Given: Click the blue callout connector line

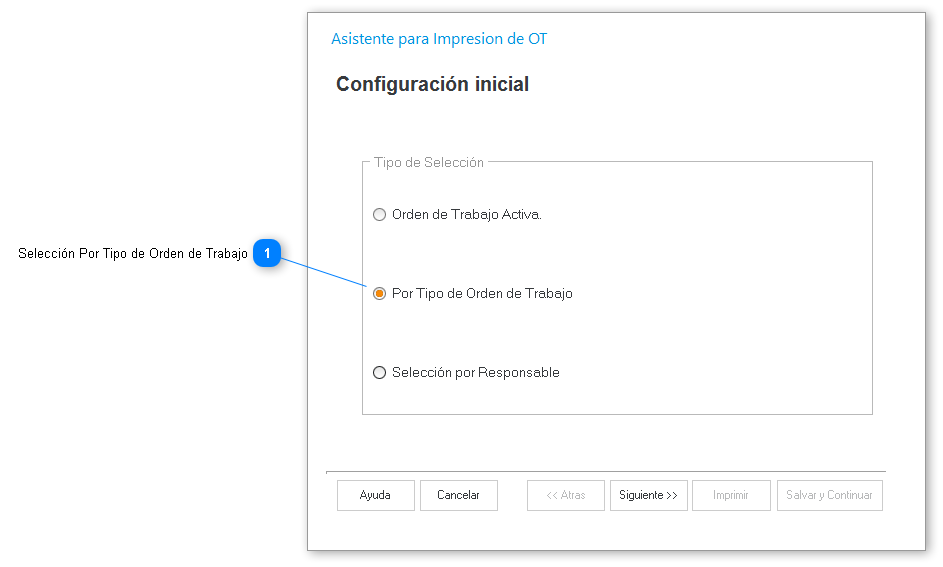Looking at the screenshot, I should 325,272.
